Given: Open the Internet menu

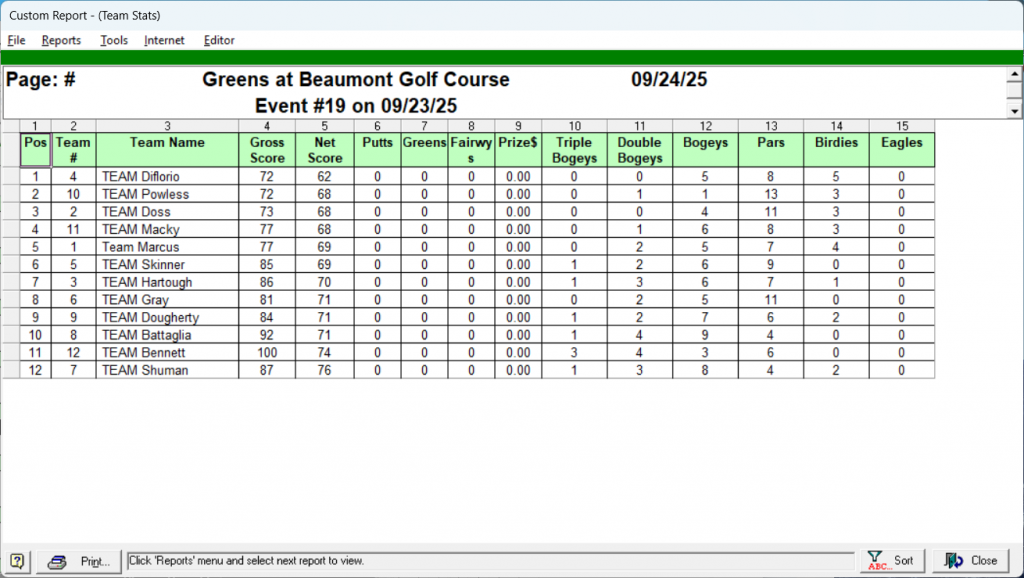Looking at the screenshot, I should tap(164, 41).
